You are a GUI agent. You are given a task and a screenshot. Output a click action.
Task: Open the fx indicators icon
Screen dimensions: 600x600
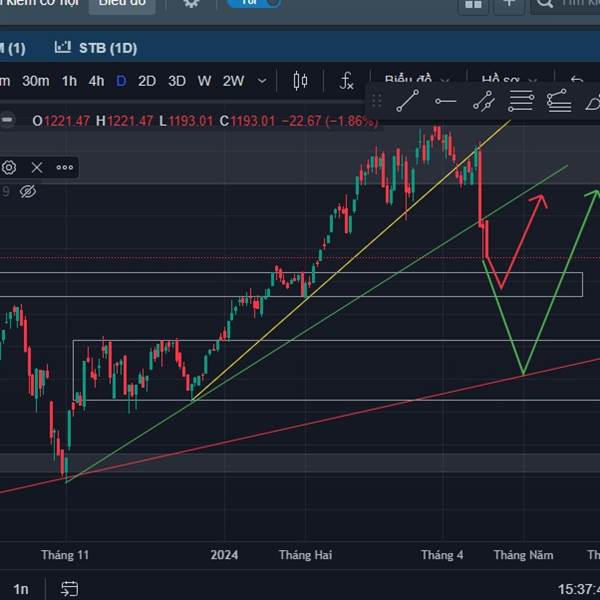point(346,81)
